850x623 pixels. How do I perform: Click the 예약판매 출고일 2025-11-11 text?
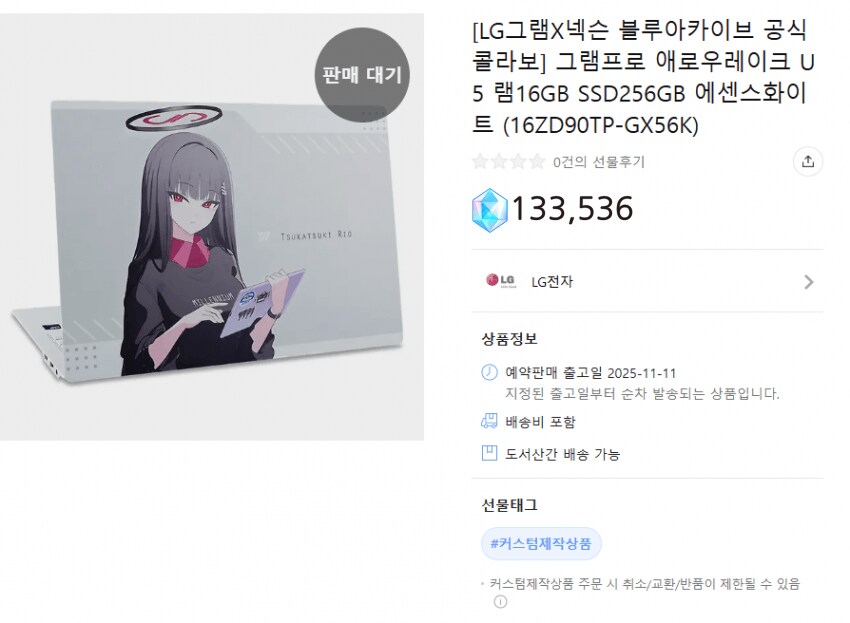tap(590, 373)
